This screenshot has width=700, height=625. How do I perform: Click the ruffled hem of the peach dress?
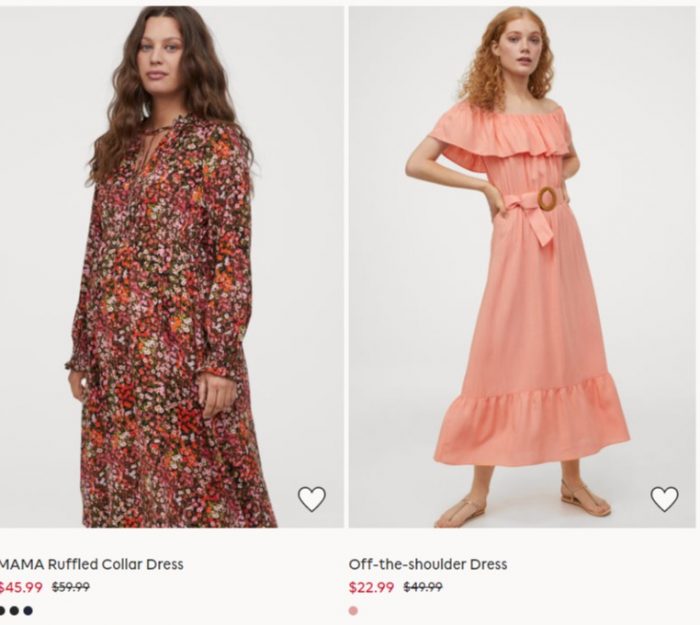(532, 422)
